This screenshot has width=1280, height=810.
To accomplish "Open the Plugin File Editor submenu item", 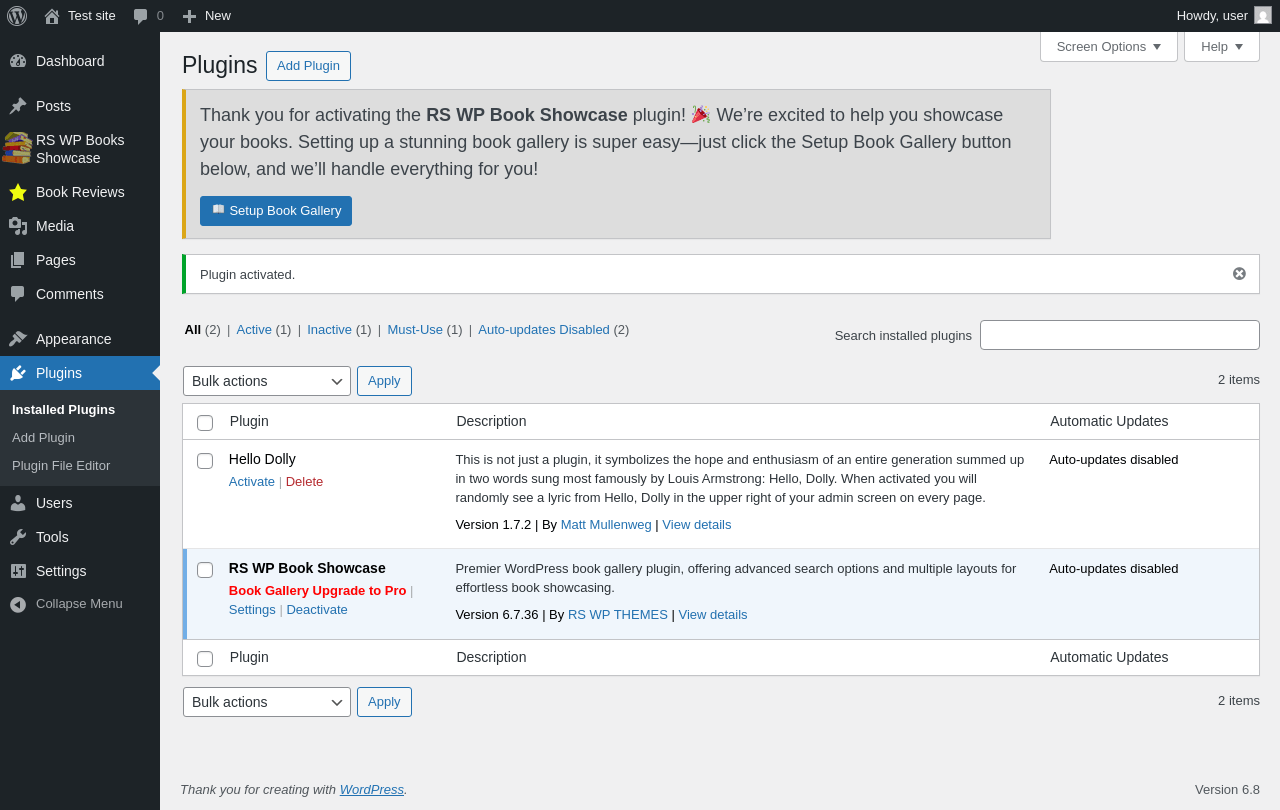I will coord(61,465).
